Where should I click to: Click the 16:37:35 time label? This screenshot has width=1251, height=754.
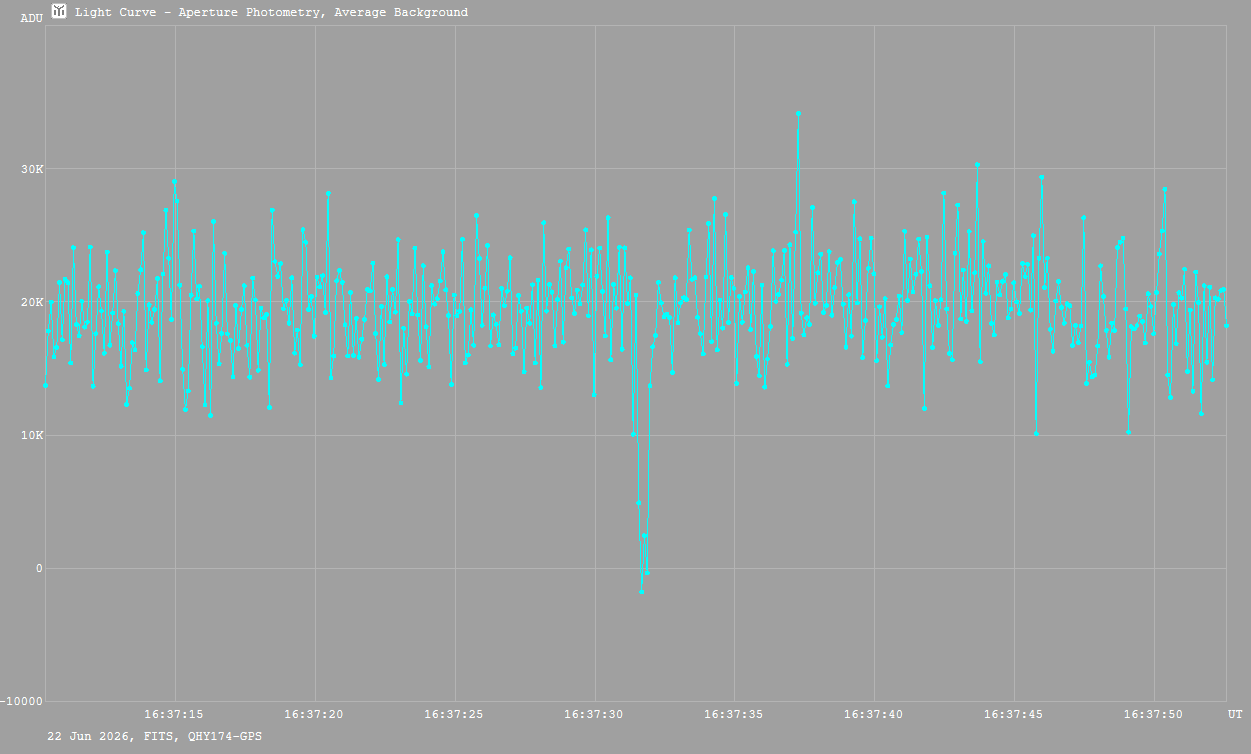coord(734,714)
